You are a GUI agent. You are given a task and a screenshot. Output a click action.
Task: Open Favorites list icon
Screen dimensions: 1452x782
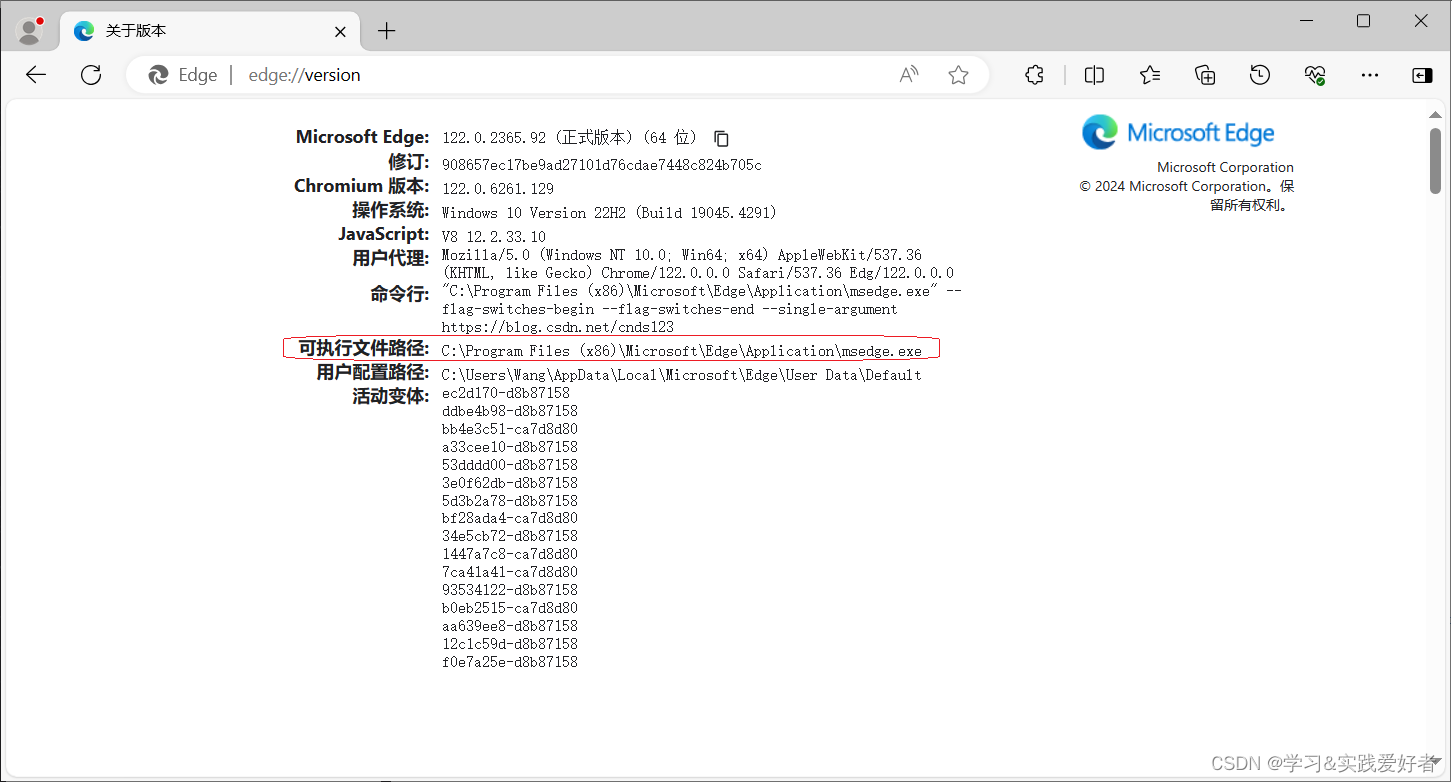1150,75
